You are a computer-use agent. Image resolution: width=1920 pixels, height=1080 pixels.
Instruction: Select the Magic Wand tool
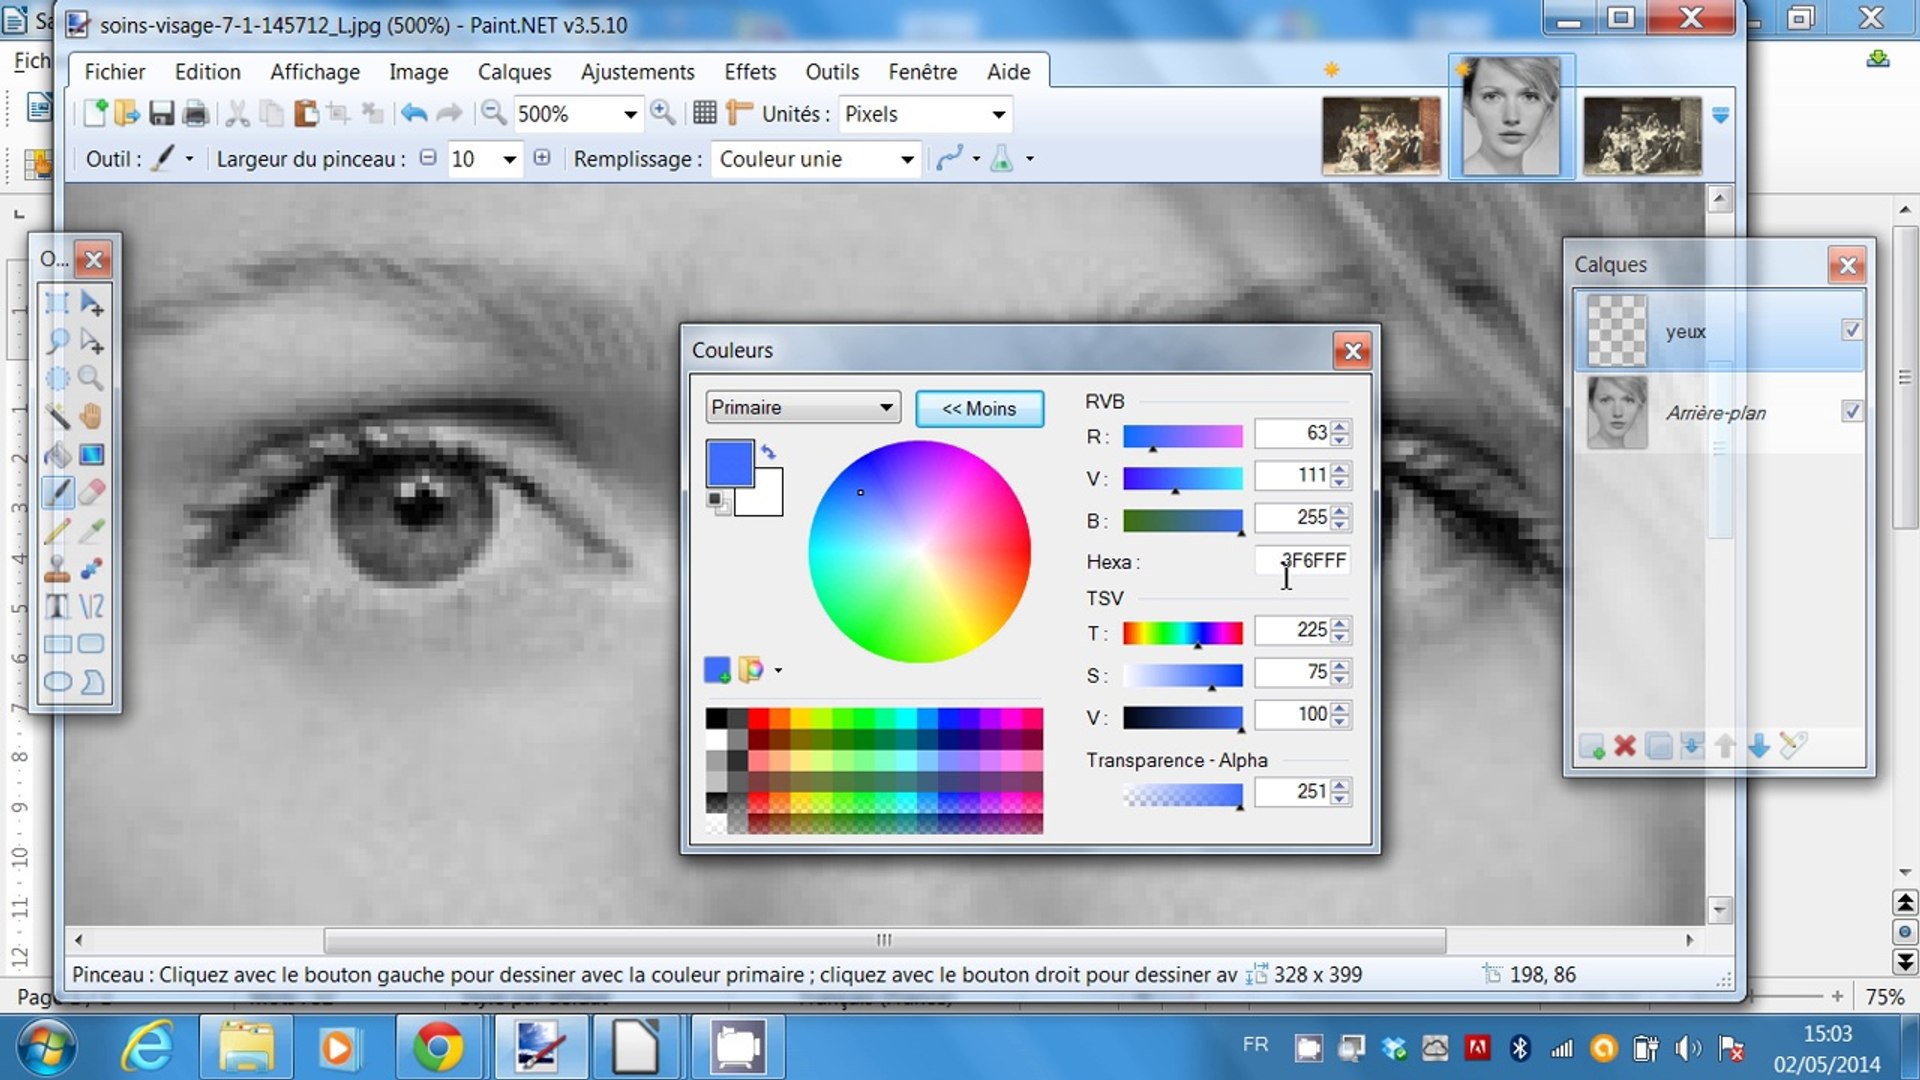coord(57,416)
